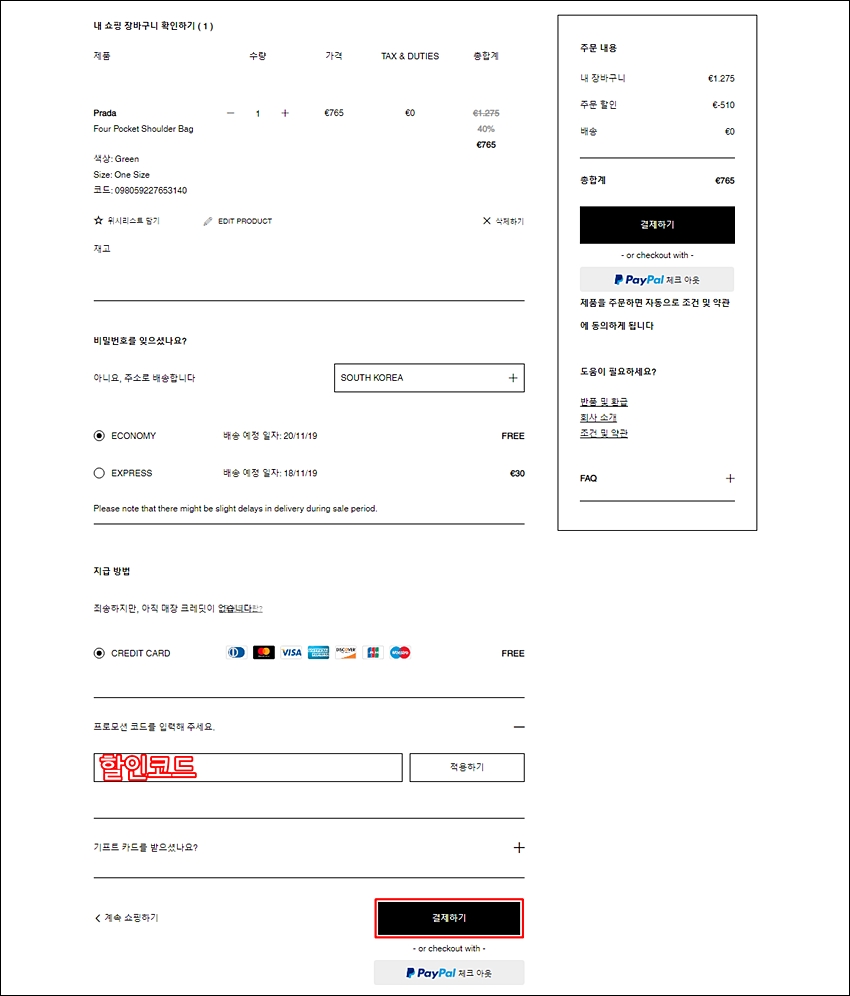Click 결제하기 below the gift card section
This screenshot has height=996, width=850.
coord(449,918)
